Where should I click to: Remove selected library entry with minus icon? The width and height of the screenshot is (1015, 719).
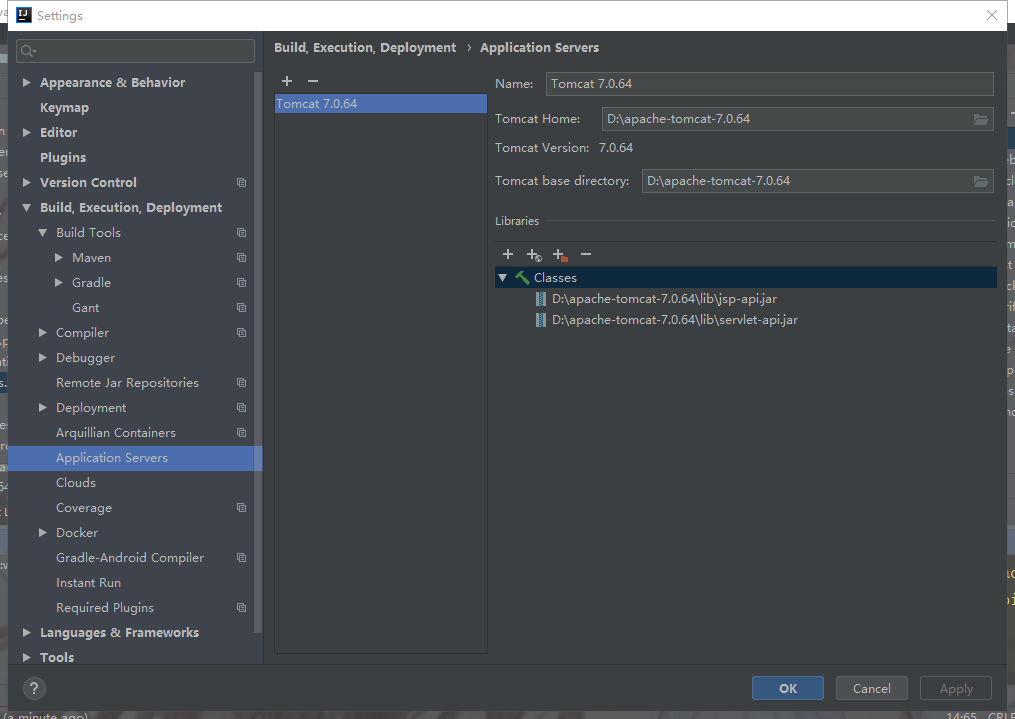coord(585,255)
